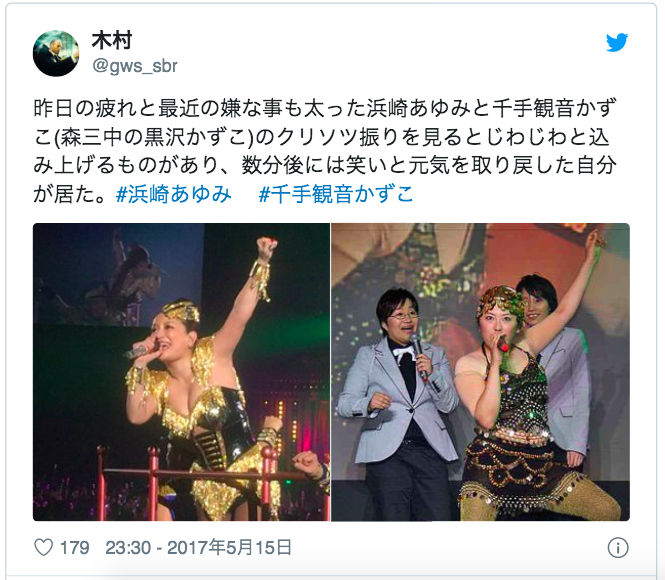Open the #浜崎あゆみ hashtag
Image resolution: width=665 pixels, height=580 pixels.
[x=173, y=195]
